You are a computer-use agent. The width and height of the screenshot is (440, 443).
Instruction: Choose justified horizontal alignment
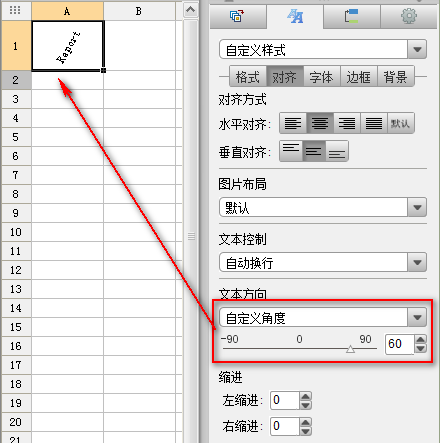tap(374, 123)
